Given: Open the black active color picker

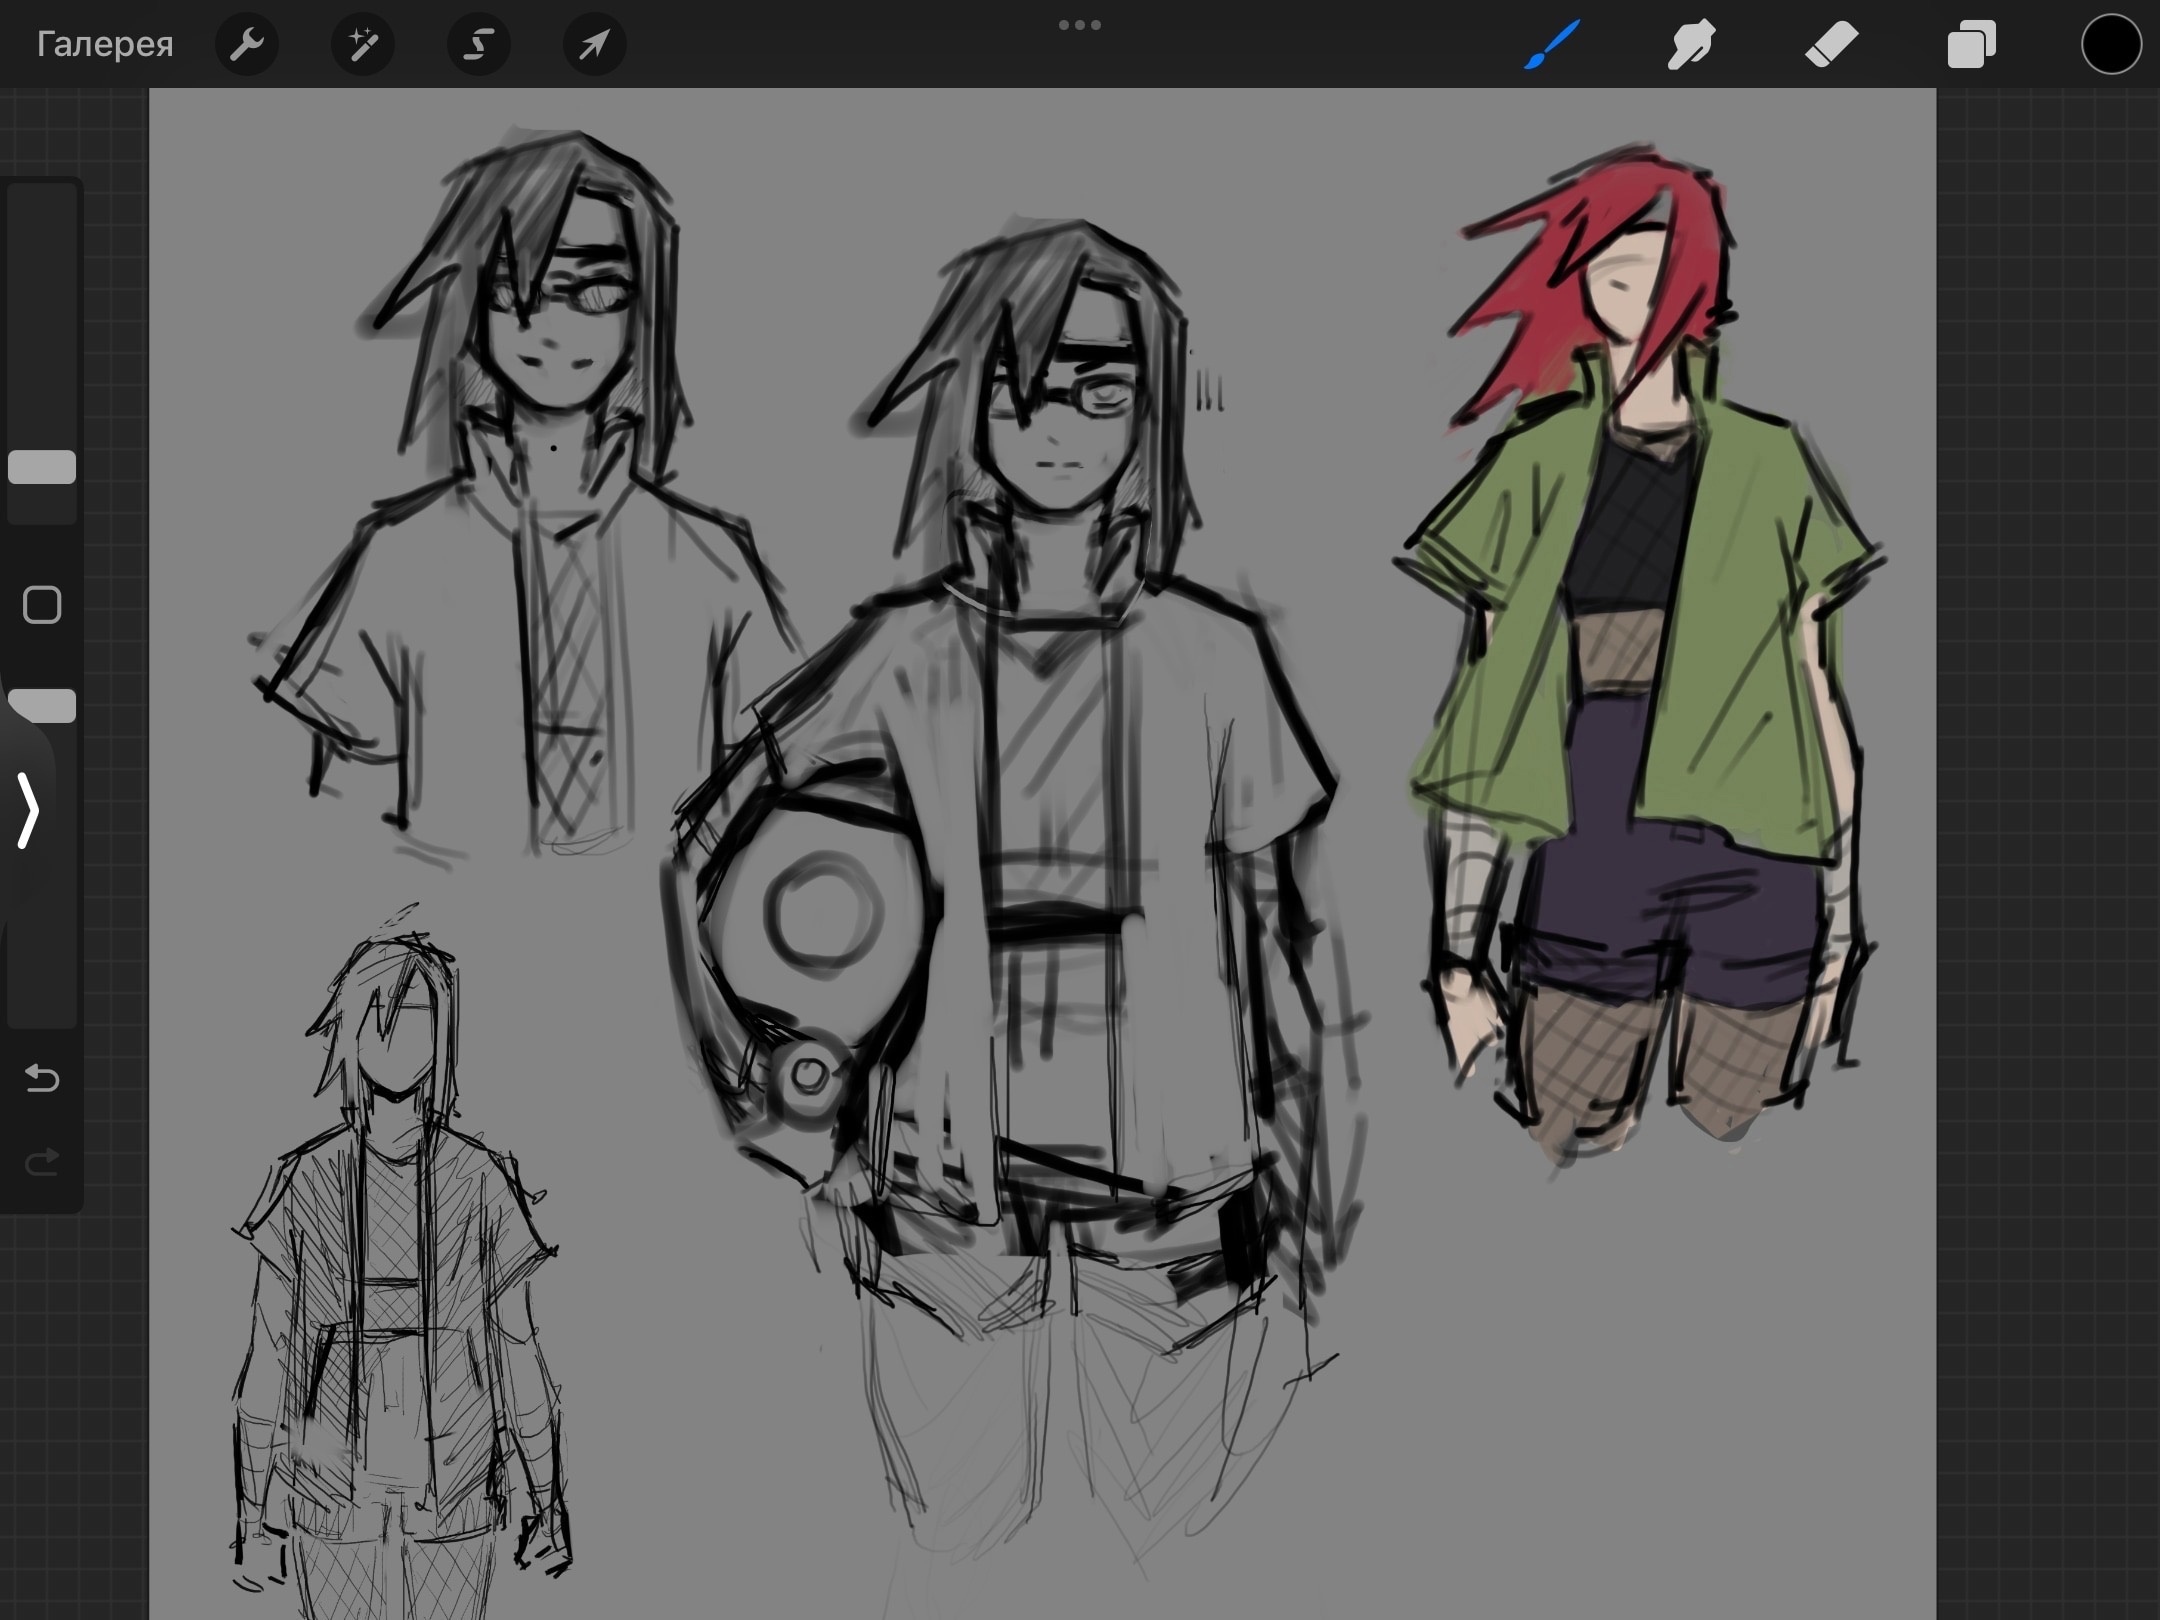Looking at the screenshot, I should coord(2111,44).
